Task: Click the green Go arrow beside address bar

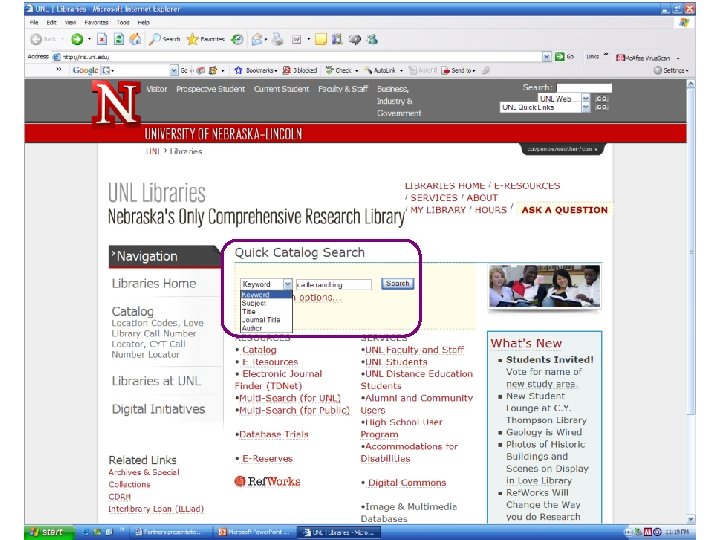Action: (559, 56)
